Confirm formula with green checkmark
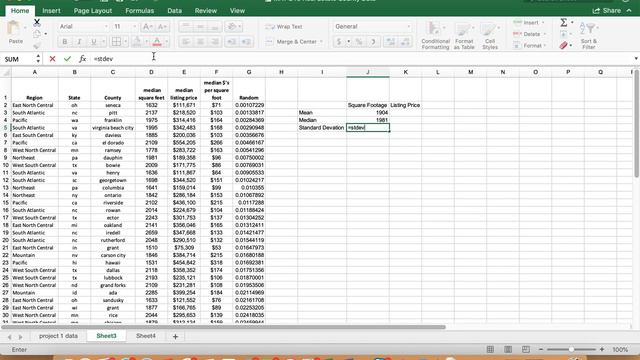This screenshot has height=360, width=640. pos(67,59)
